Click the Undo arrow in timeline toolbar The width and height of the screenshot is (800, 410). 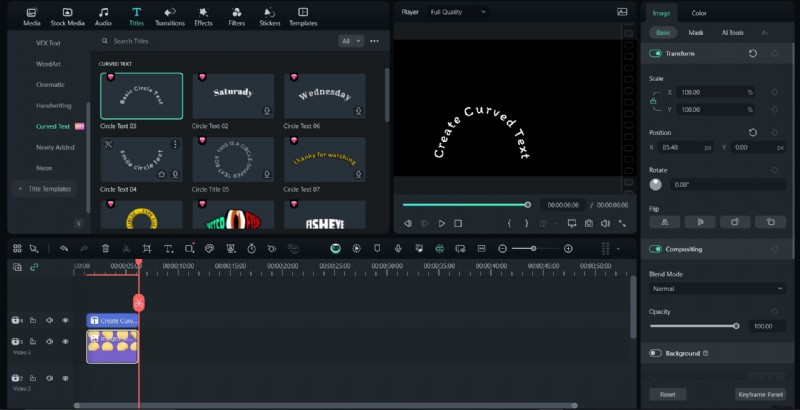[x=64, y=248]
